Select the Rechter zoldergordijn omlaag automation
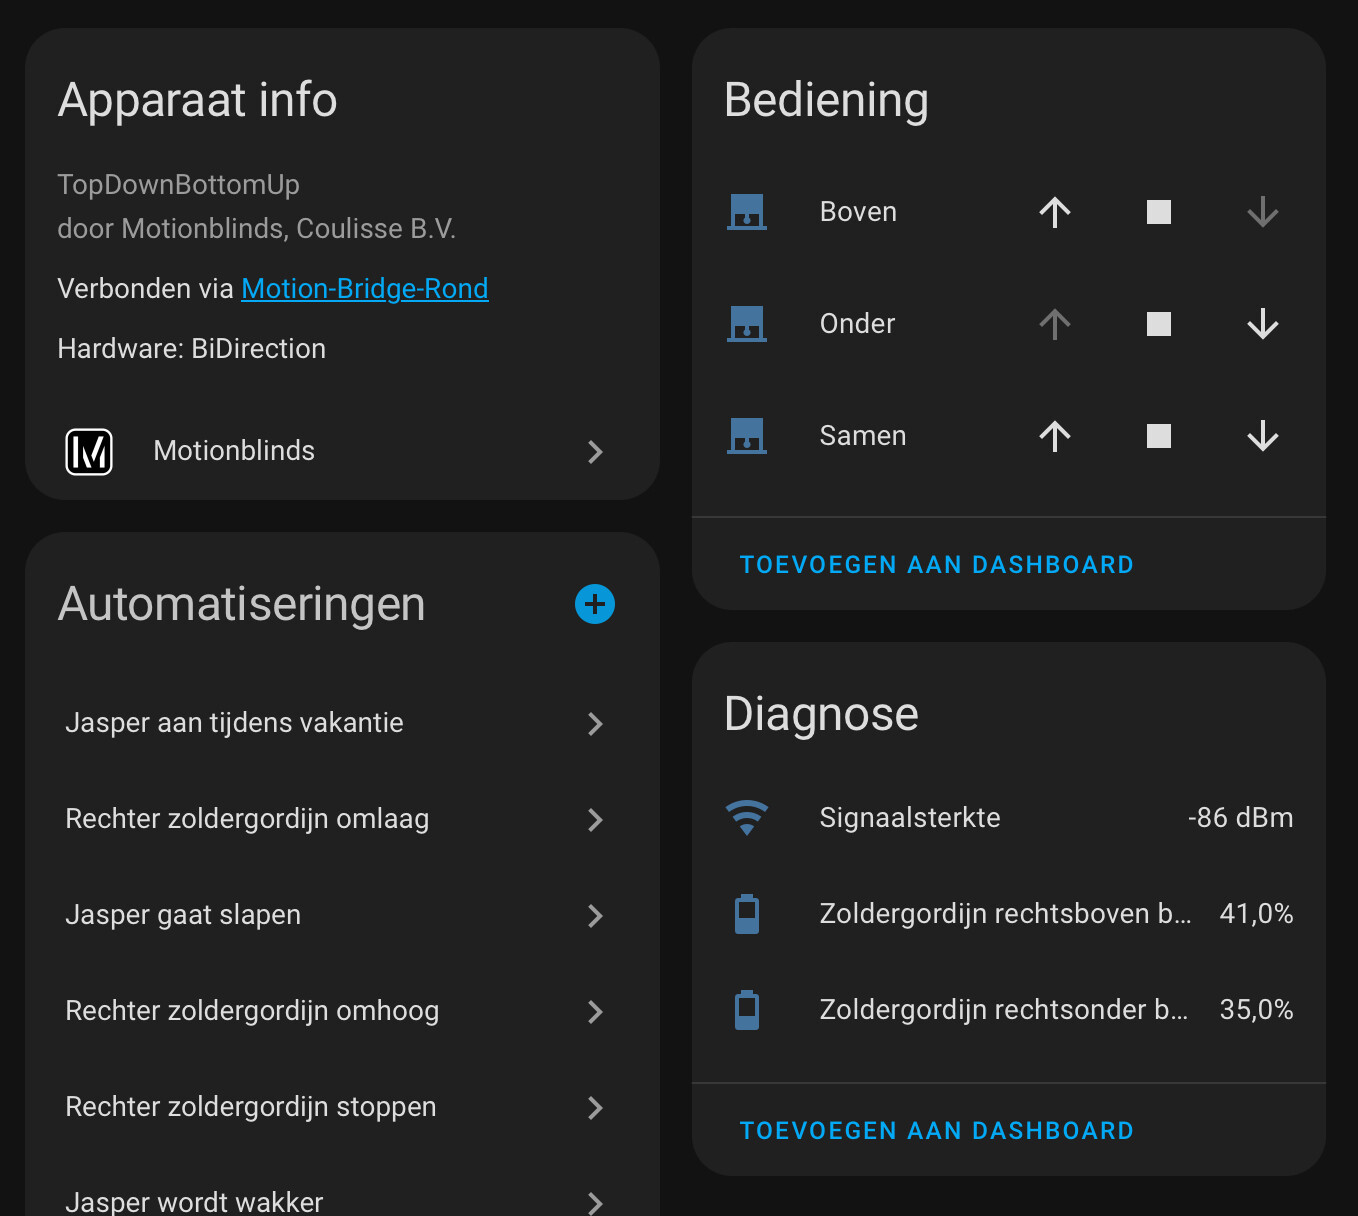 pyautogui.click(x=247, y=819)
